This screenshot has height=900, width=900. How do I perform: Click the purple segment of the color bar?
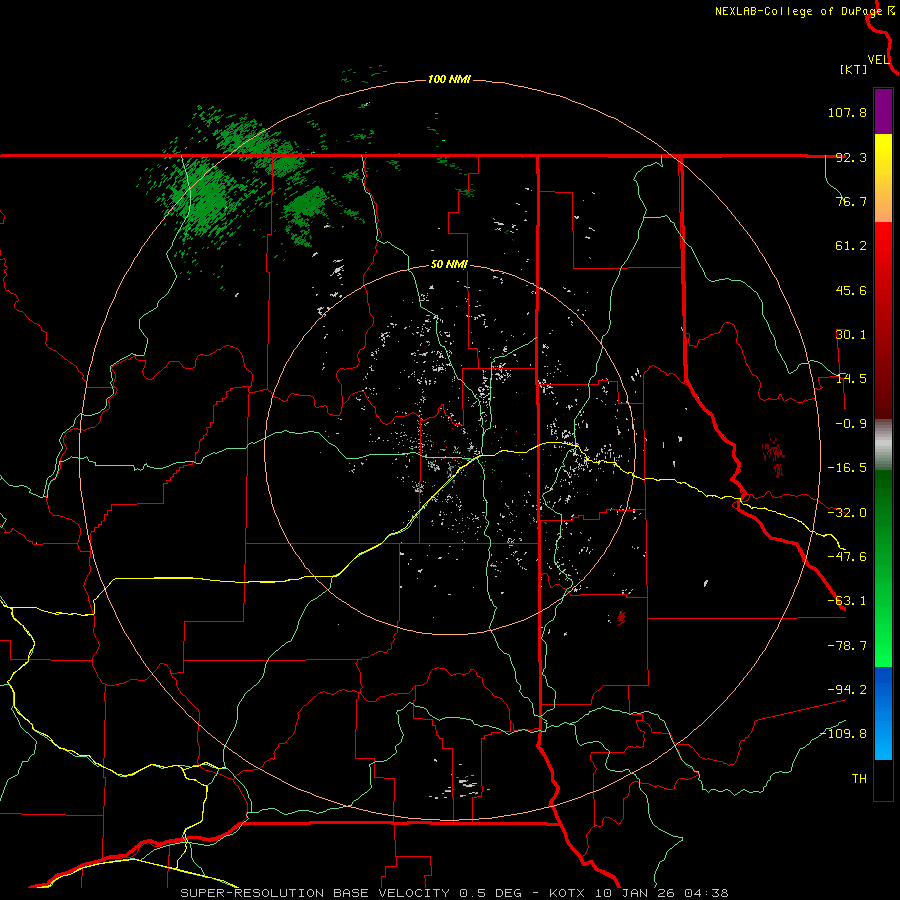click(x=883, y=111)
